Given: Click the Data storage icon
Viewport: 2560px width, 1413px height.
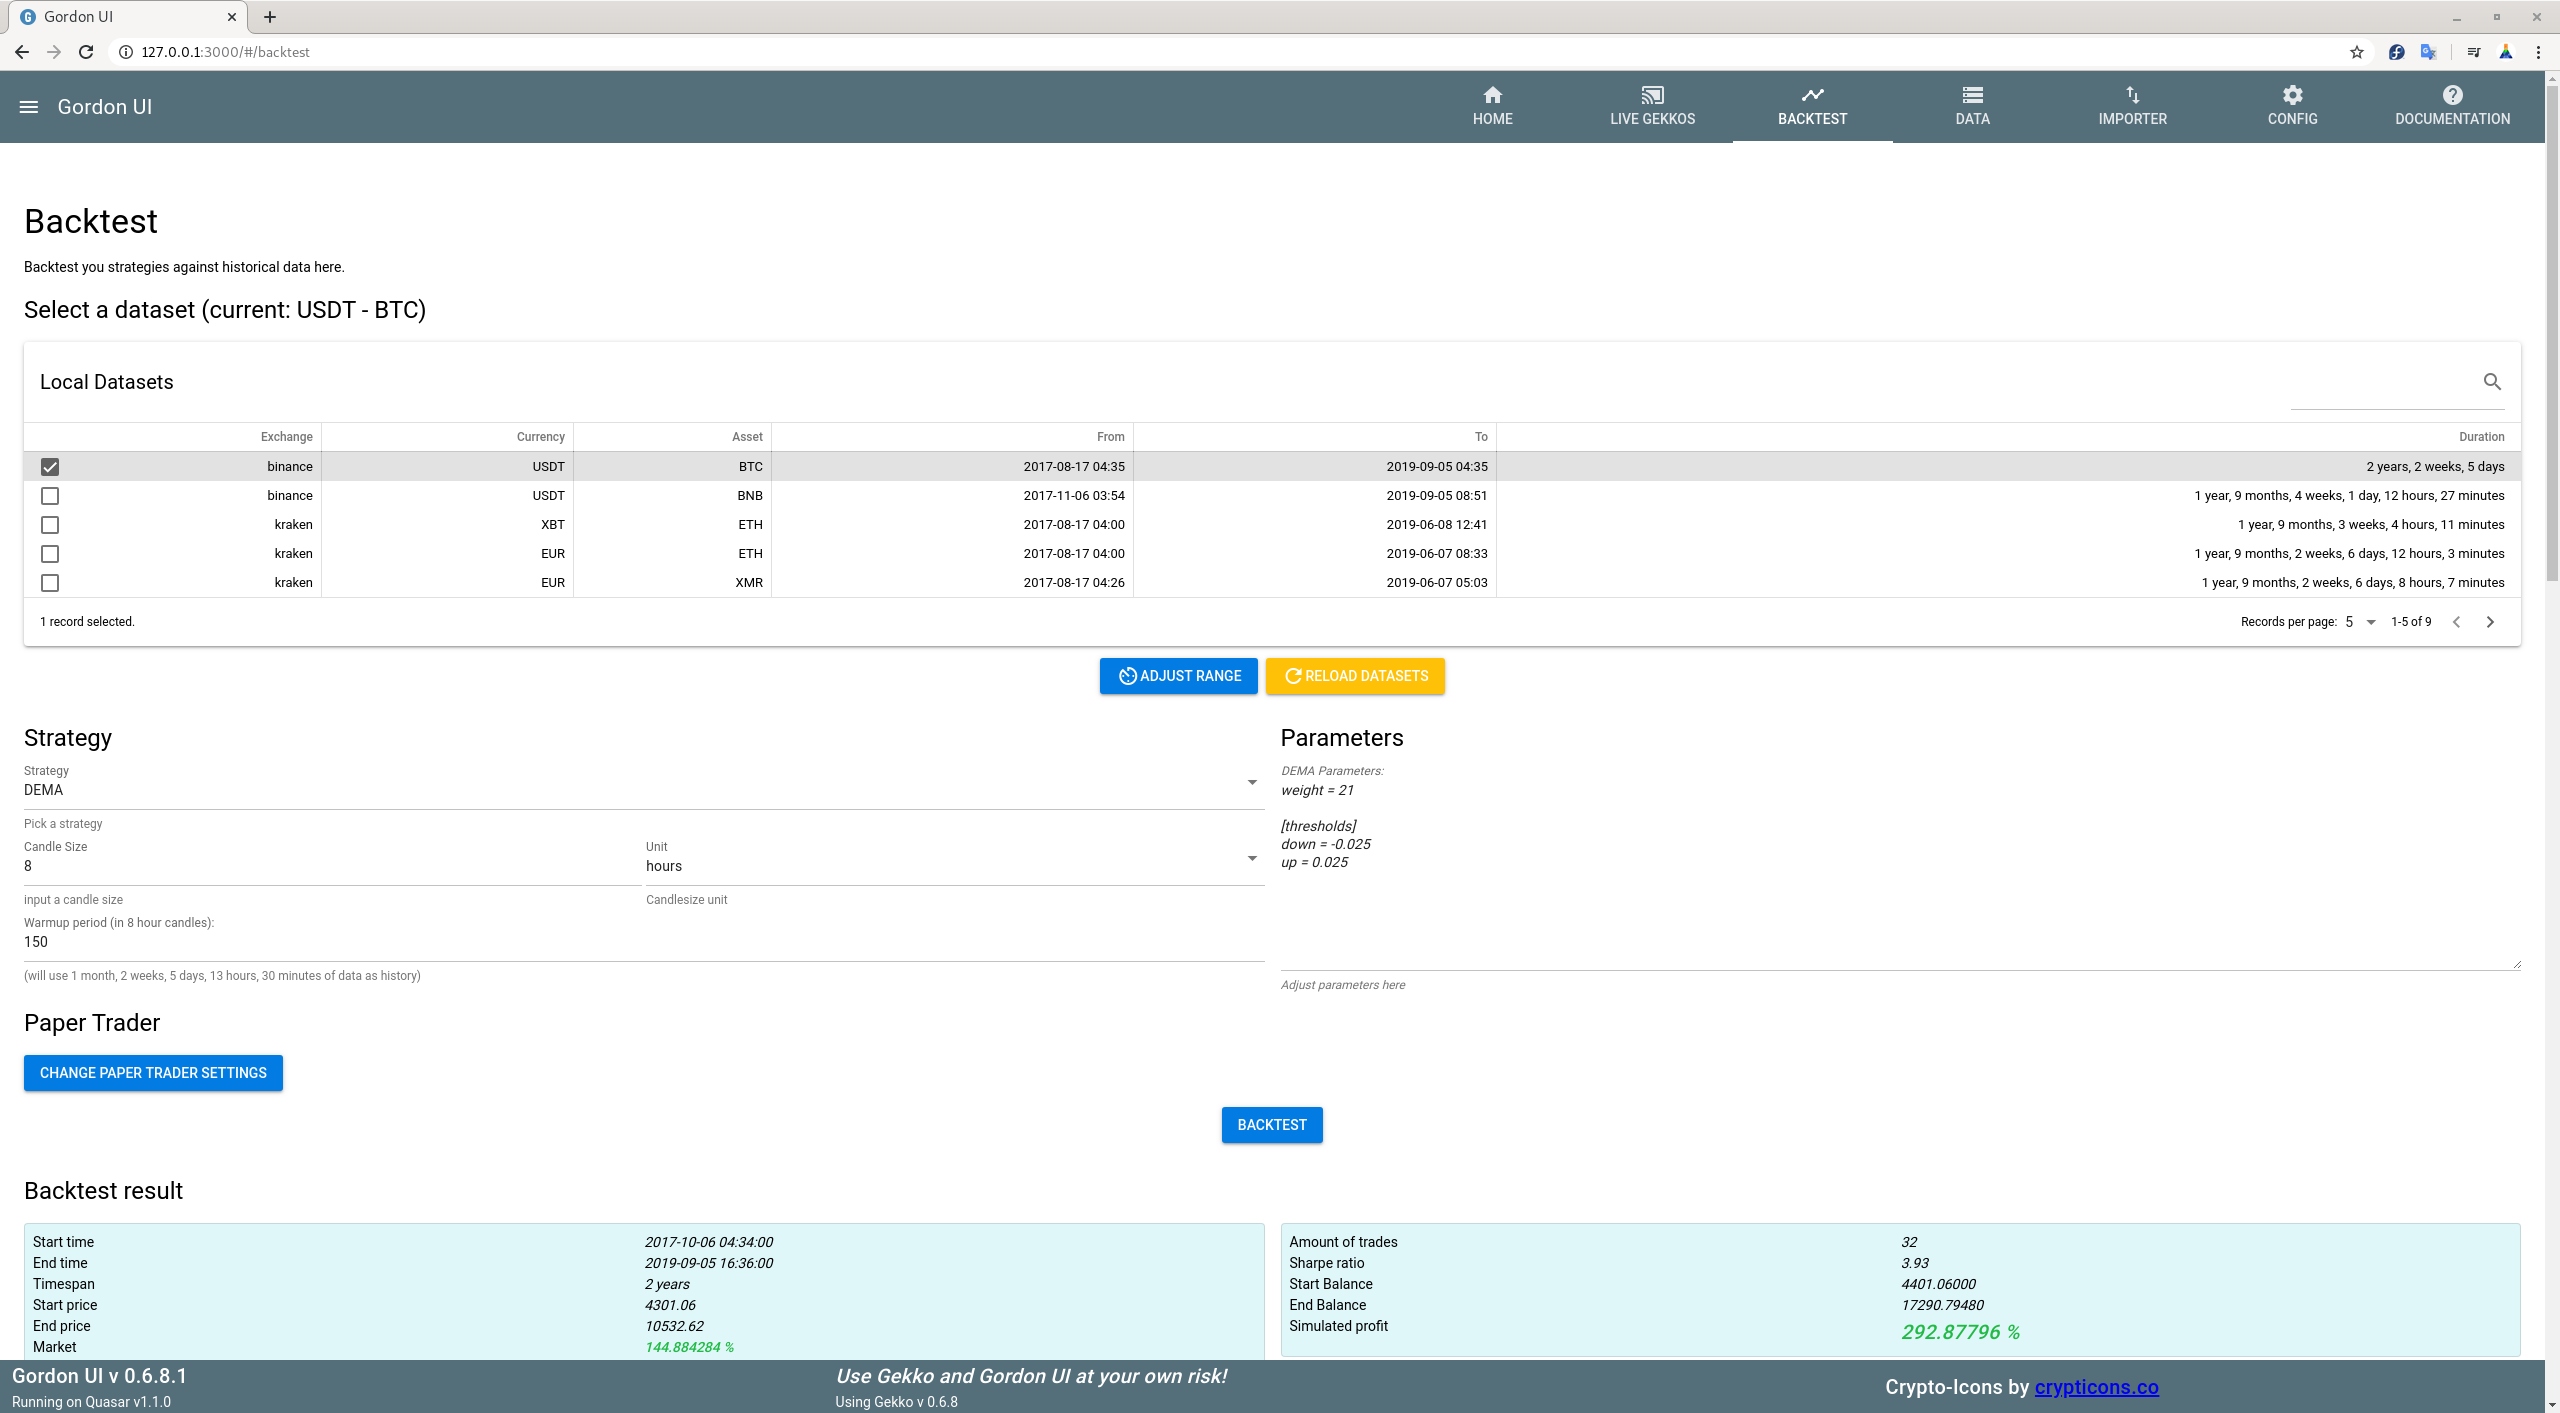Looking at the screenshot, I should (x=1972, y=95).
